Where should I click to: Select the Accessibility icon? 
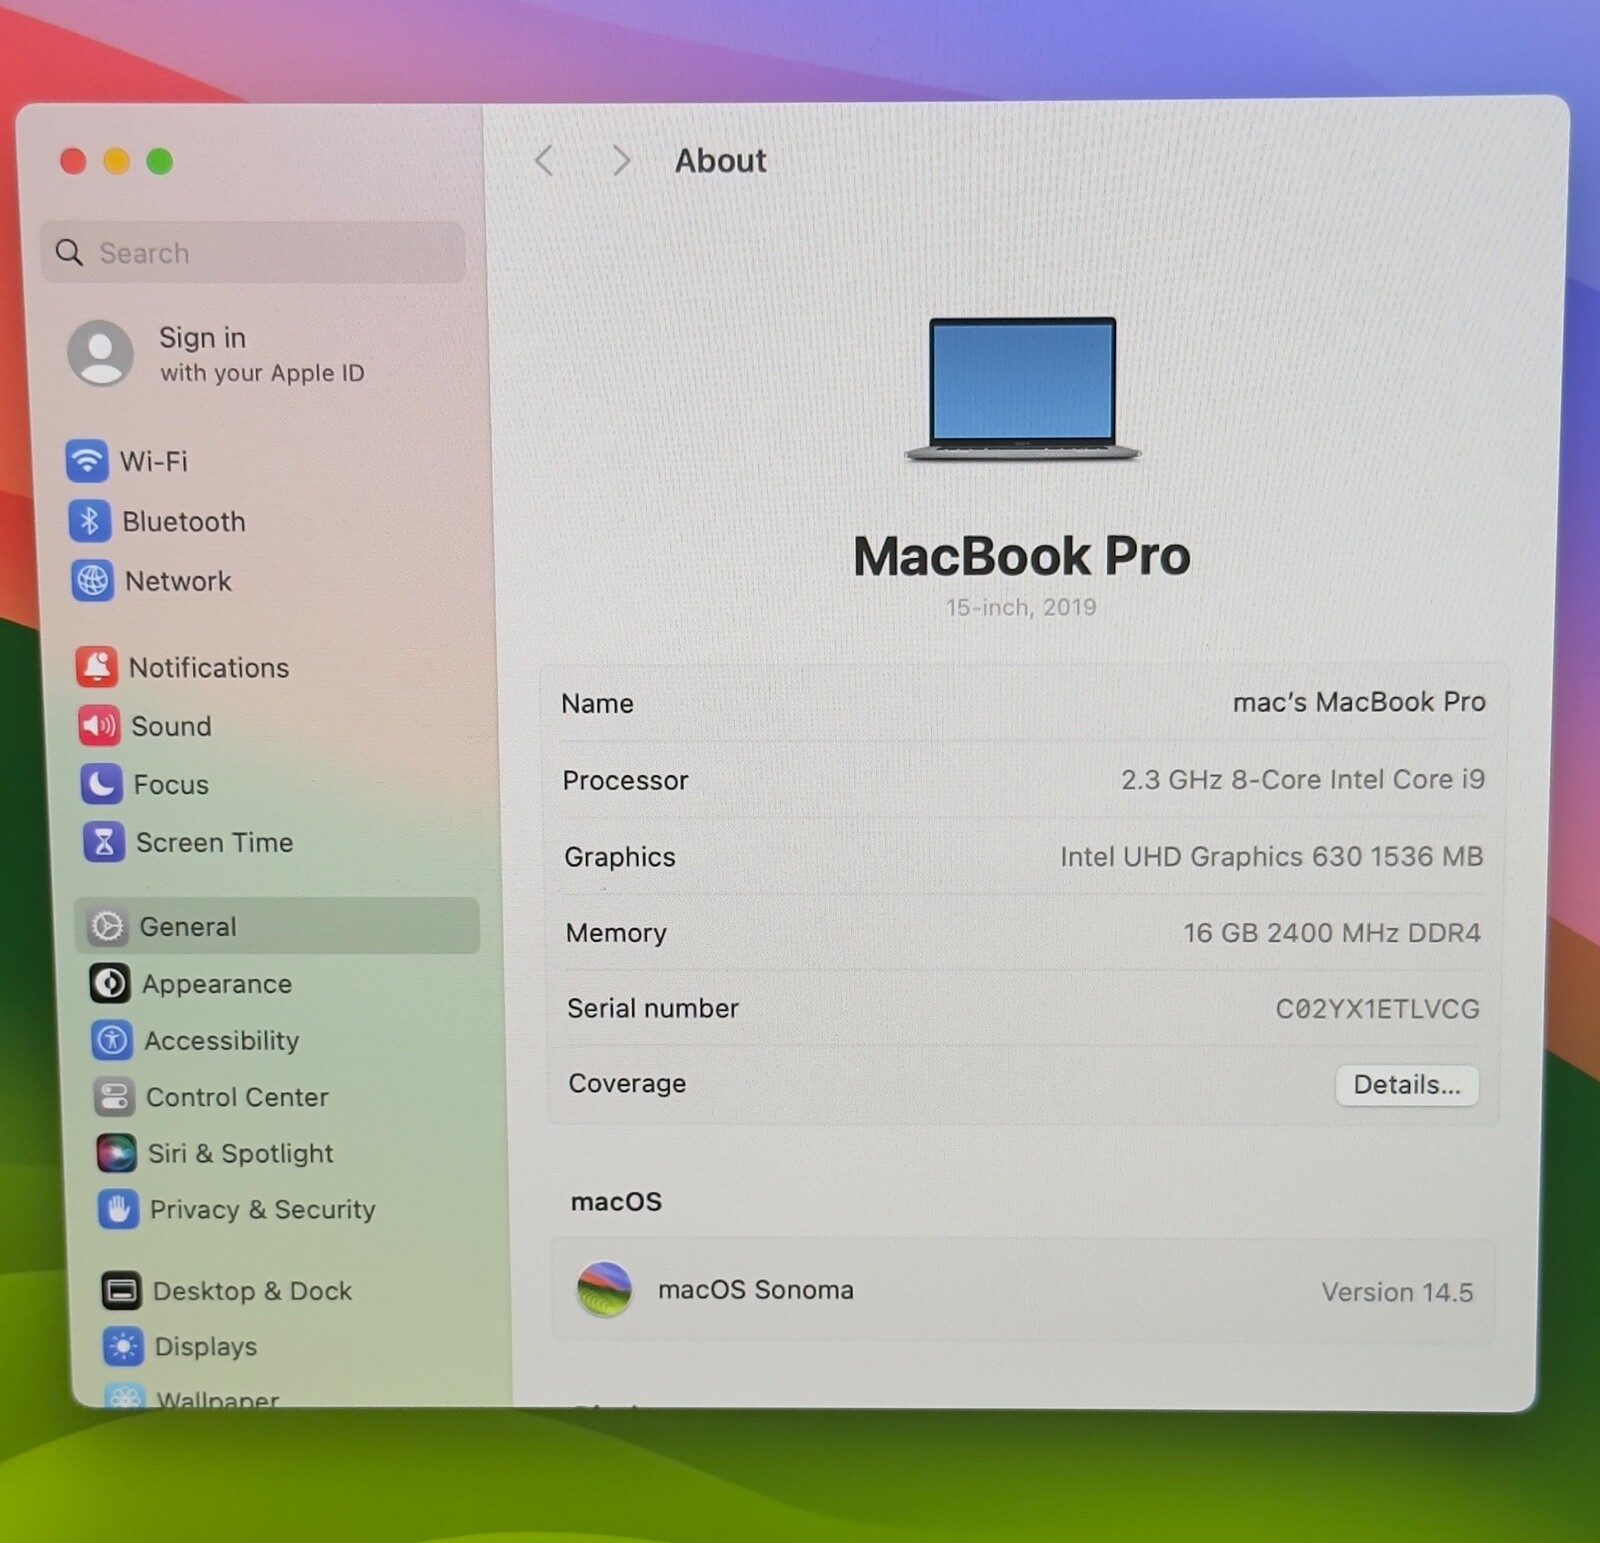click(x=112, y=1040)
